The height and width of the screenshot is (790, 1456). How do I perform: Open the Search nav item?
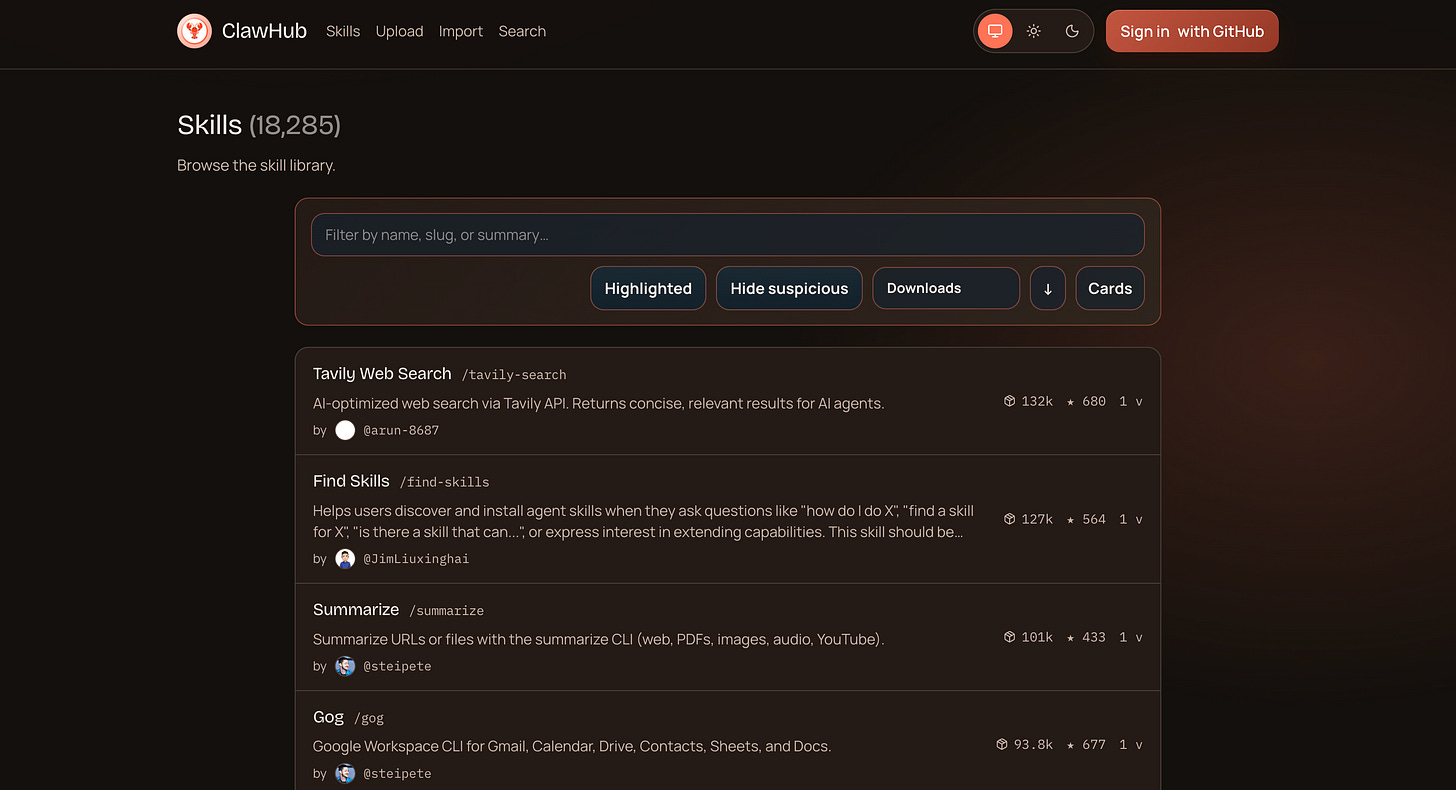(x=522, y=31)
